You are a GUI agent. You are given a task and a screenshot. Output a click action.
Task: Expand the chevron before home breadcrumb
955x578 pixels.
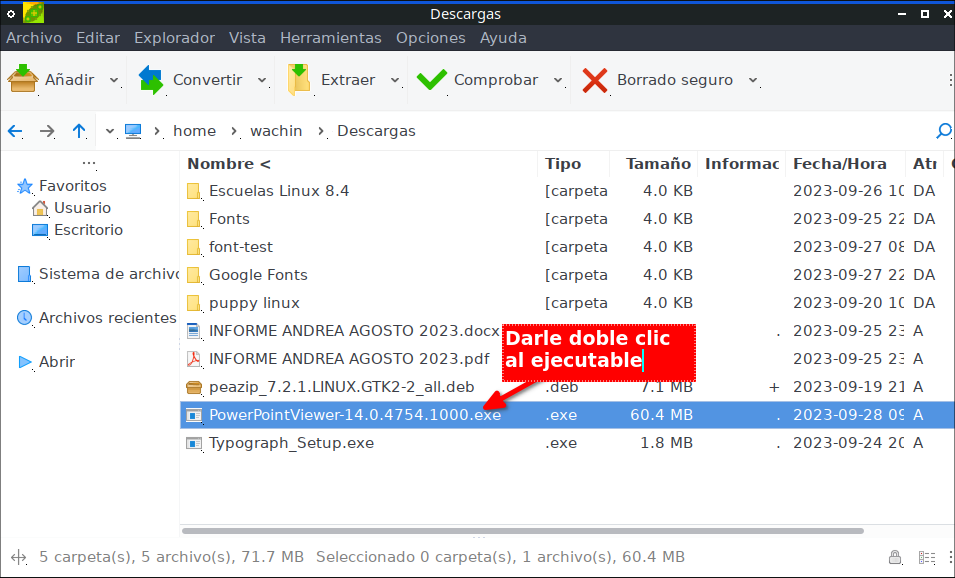point(157,131)
